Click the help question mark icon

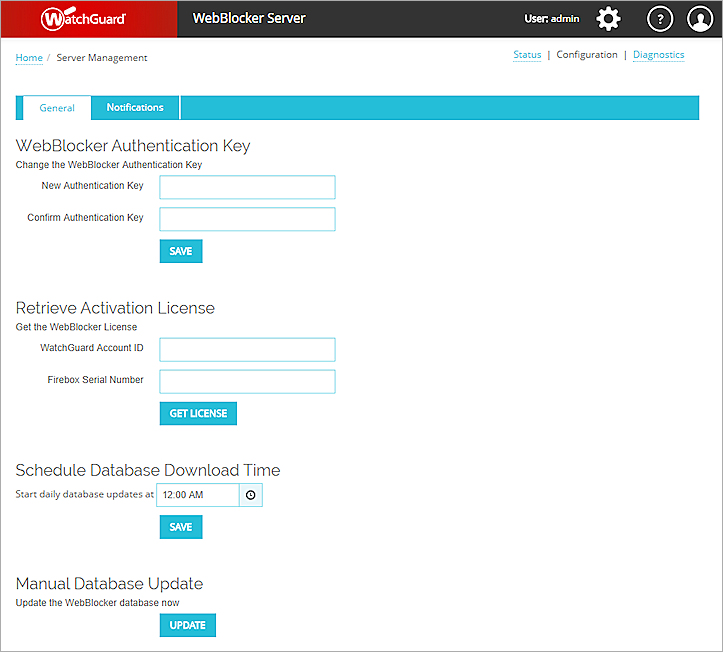(660, 19)
